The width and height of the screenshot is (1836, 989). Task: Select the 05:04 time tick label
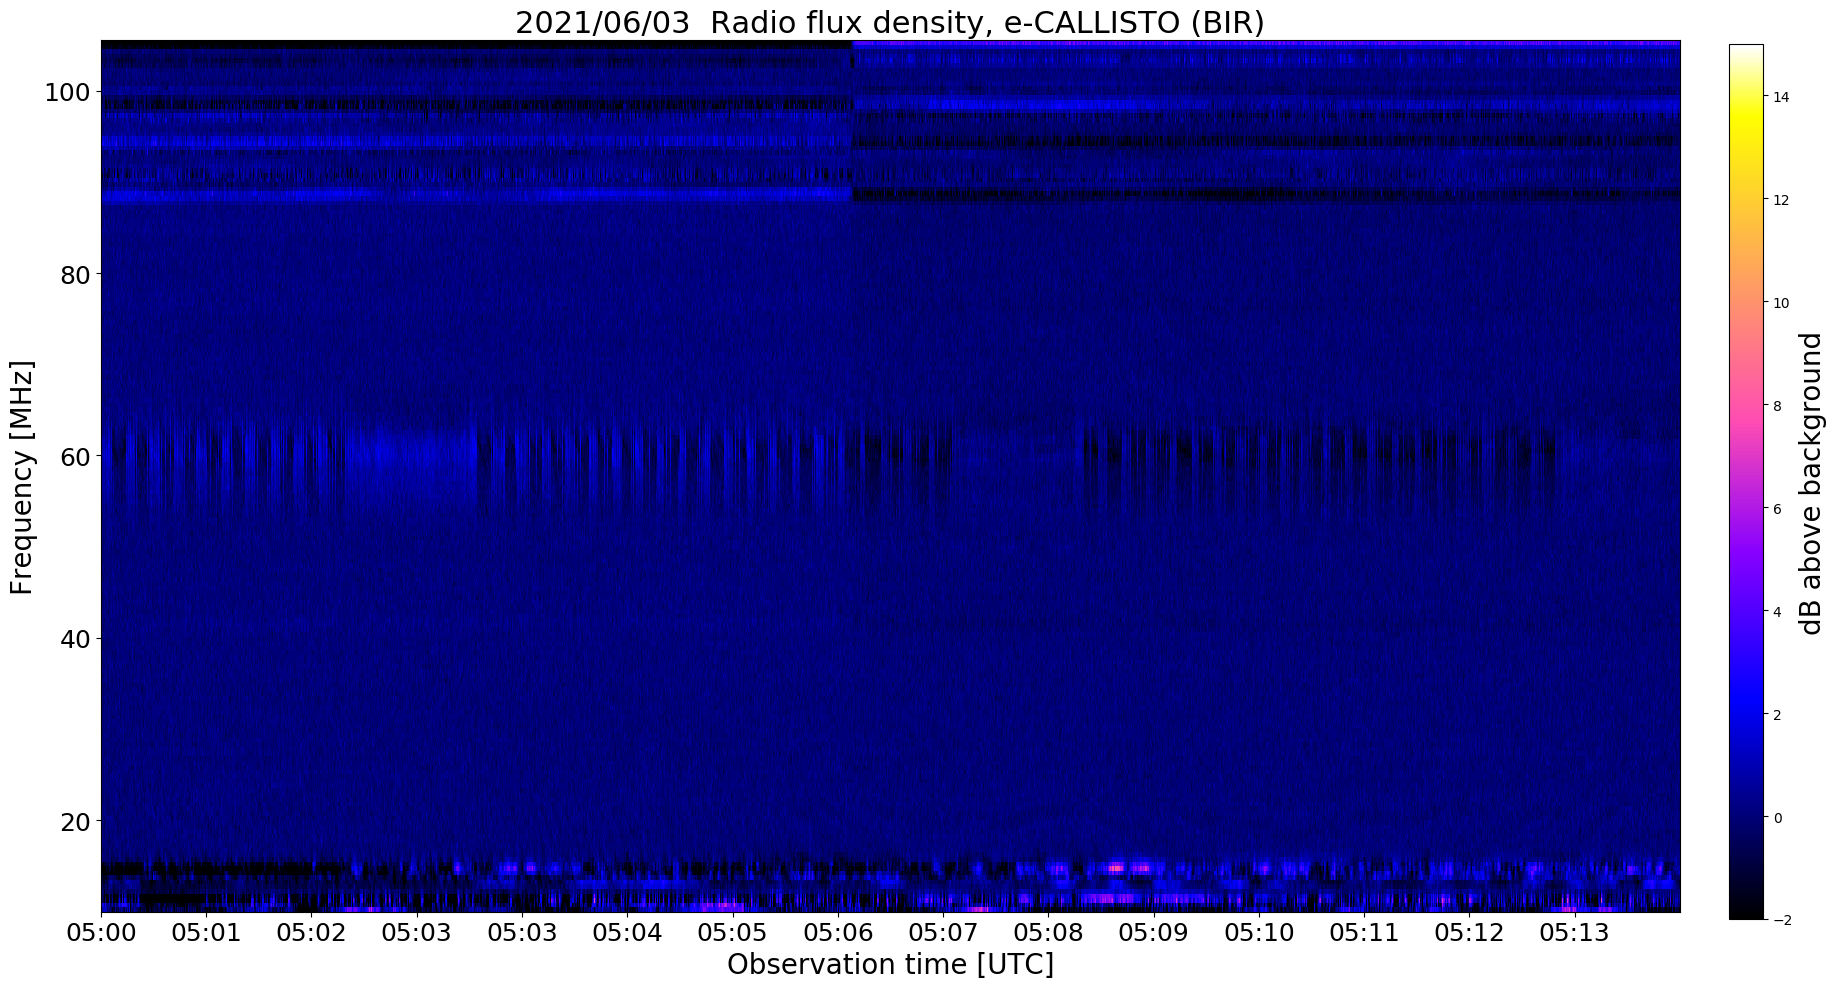point(627,934)
